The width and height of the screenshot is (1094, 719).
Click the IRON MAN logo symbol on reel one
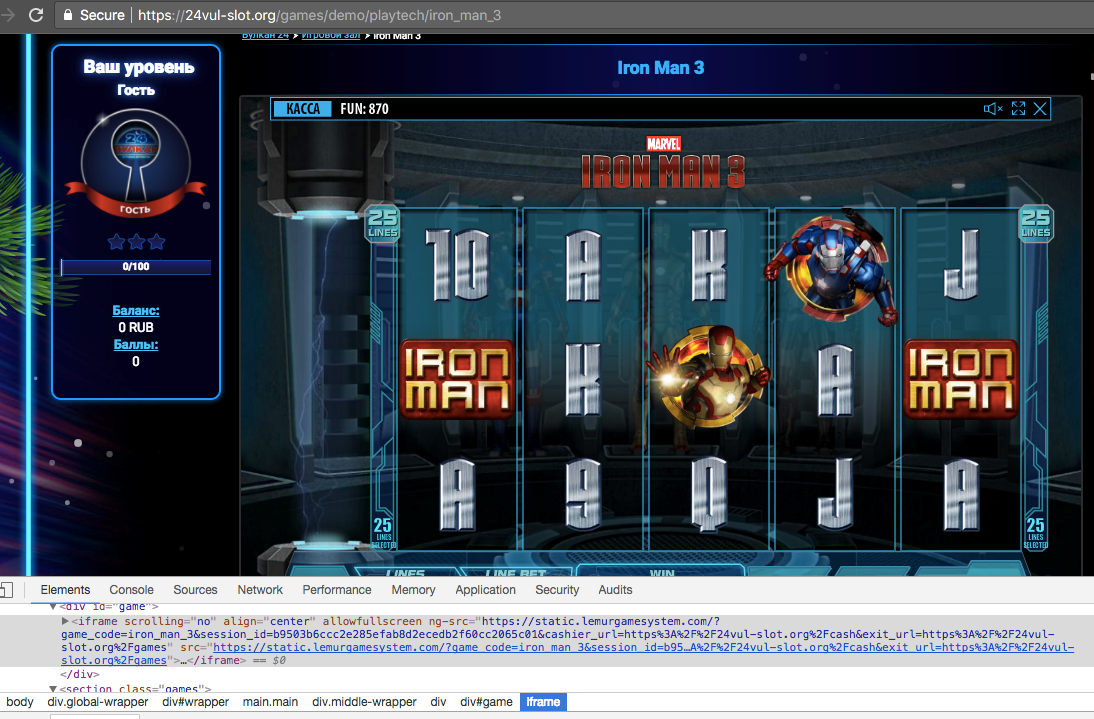[457, 379]
